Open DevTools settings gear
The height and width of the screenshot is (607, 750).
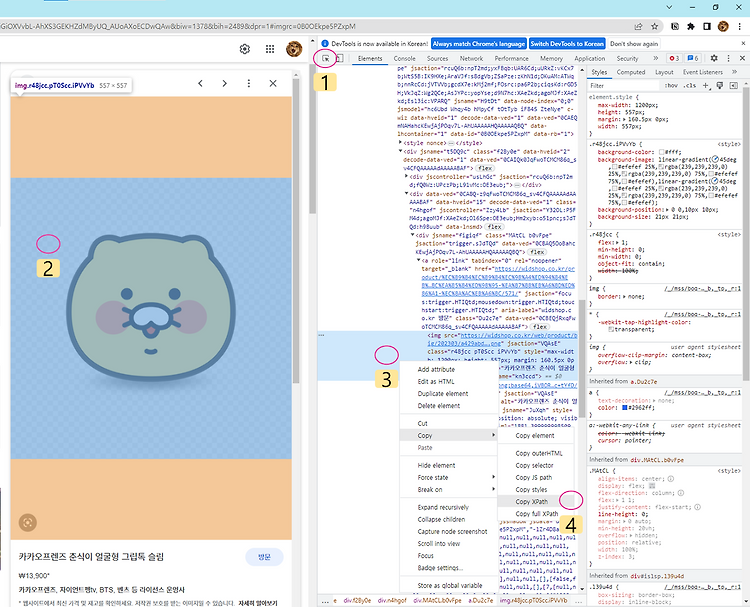(x=714, y=58)
